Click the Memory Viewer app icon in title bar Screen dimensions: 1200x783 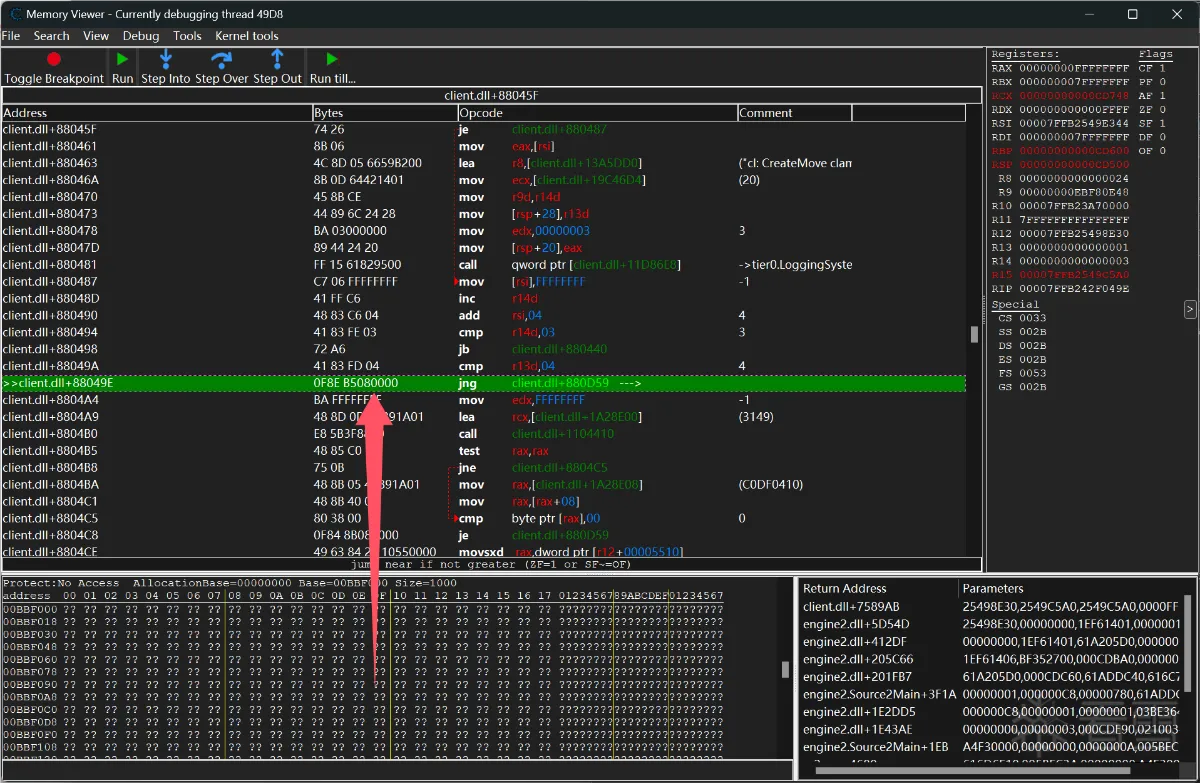coord(15,14)
